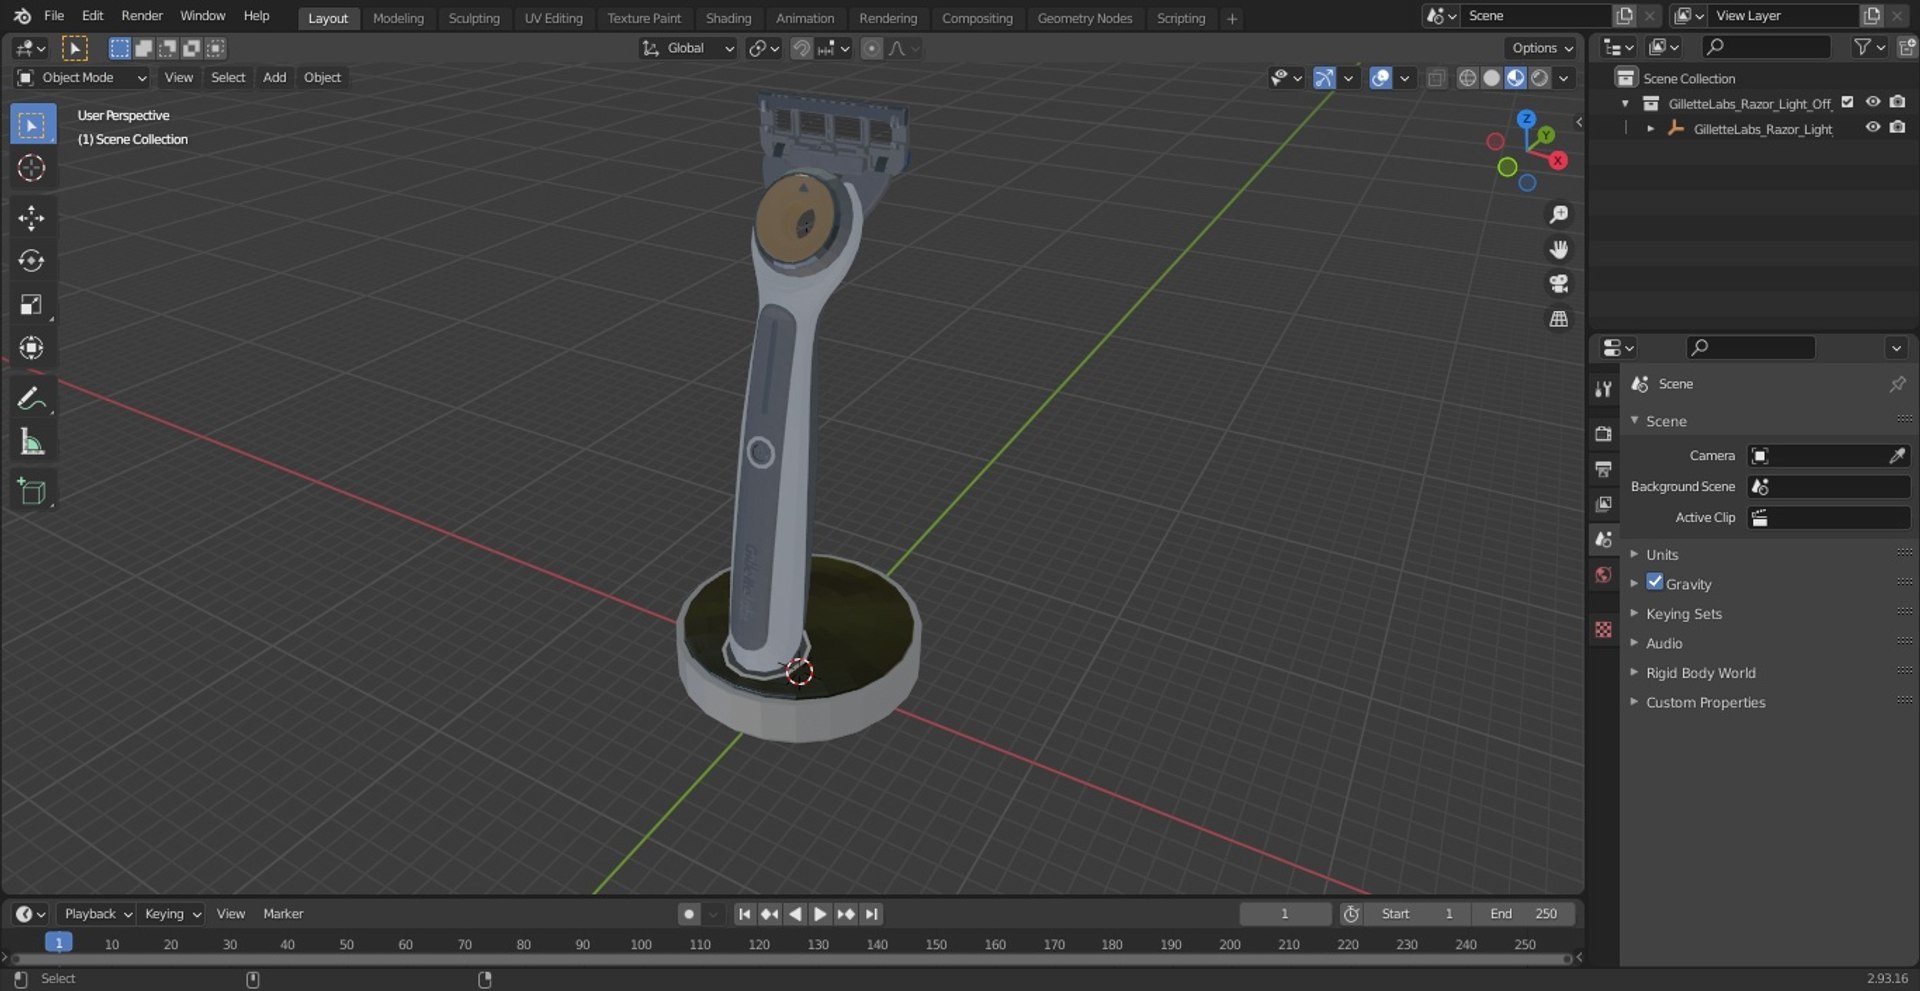
Task: Play the animation forward
Action: tap(820, 914)
